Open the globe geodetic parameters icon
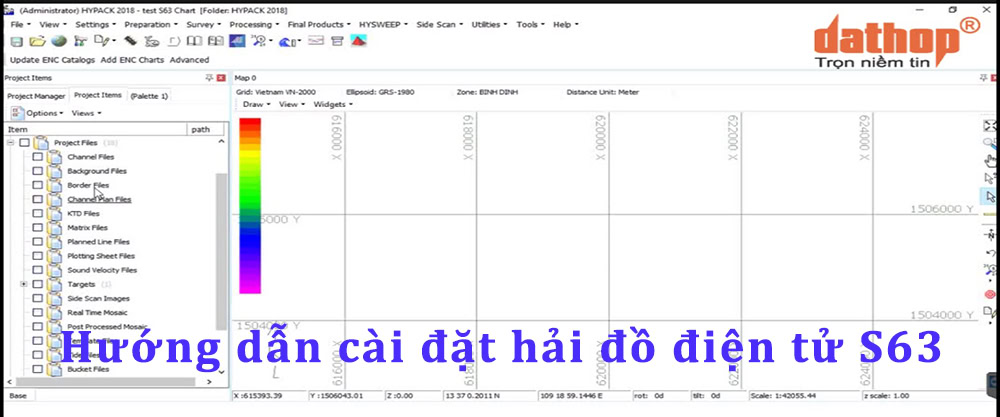This screenshot has width=1000, height=417. tap(59, 41)
